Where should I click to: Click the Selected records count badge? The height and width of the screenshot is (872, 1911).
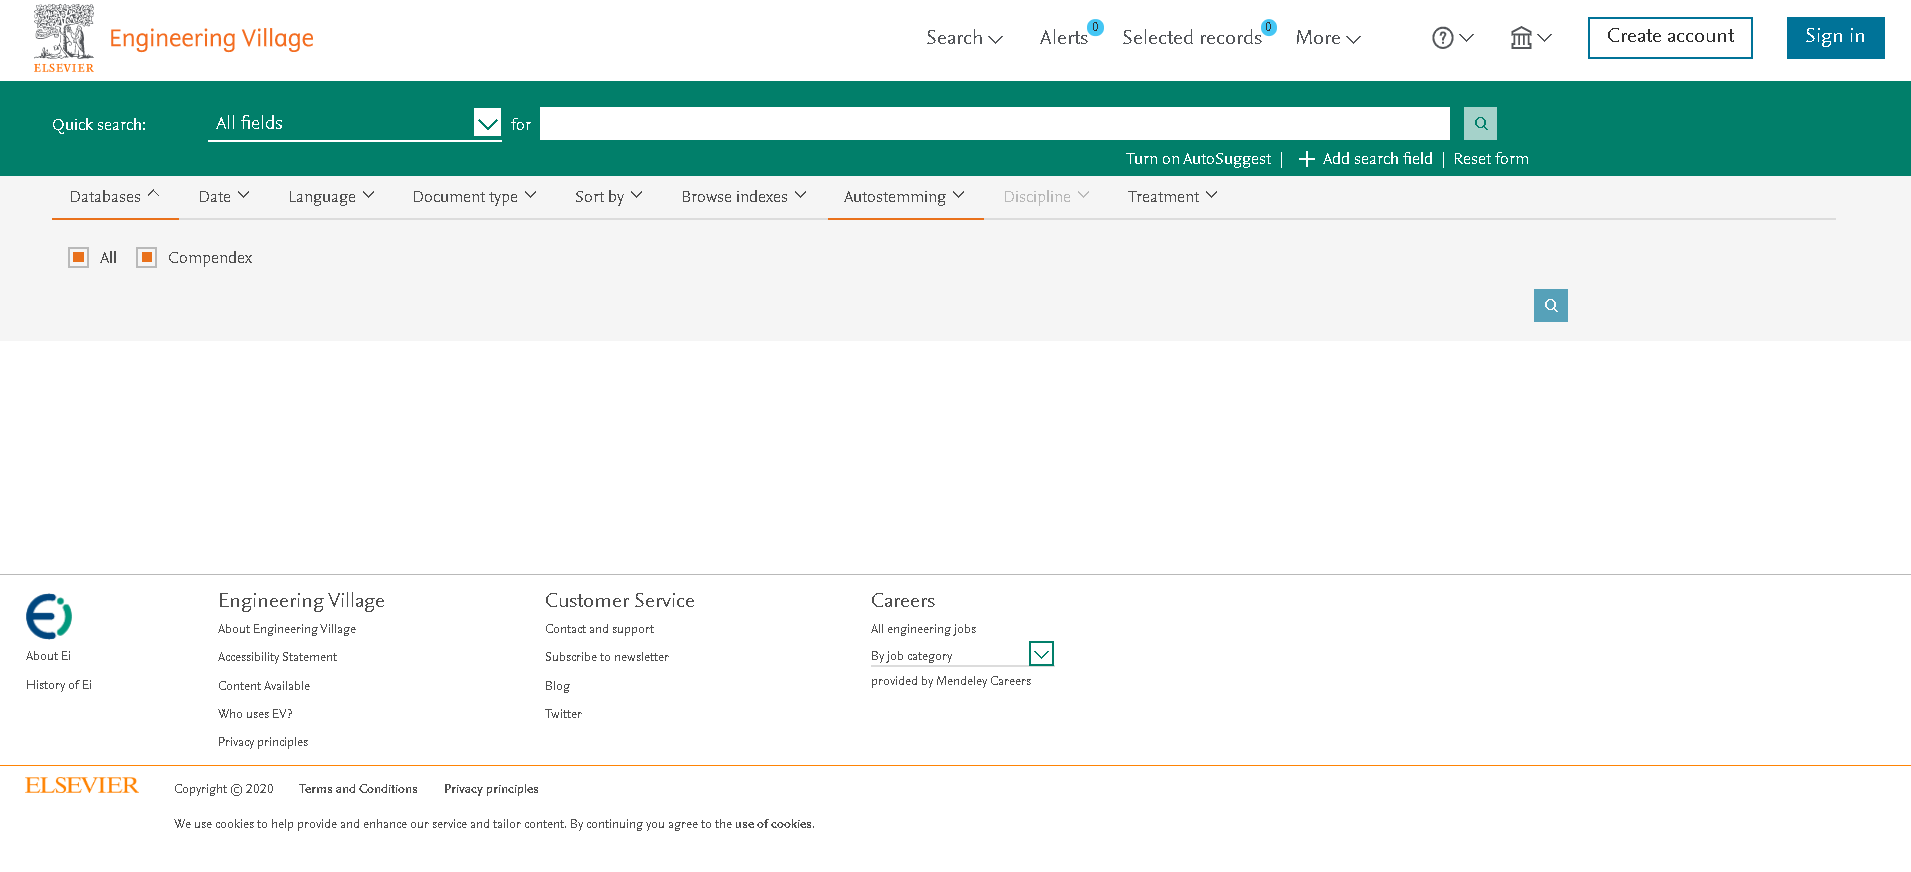1269,27
